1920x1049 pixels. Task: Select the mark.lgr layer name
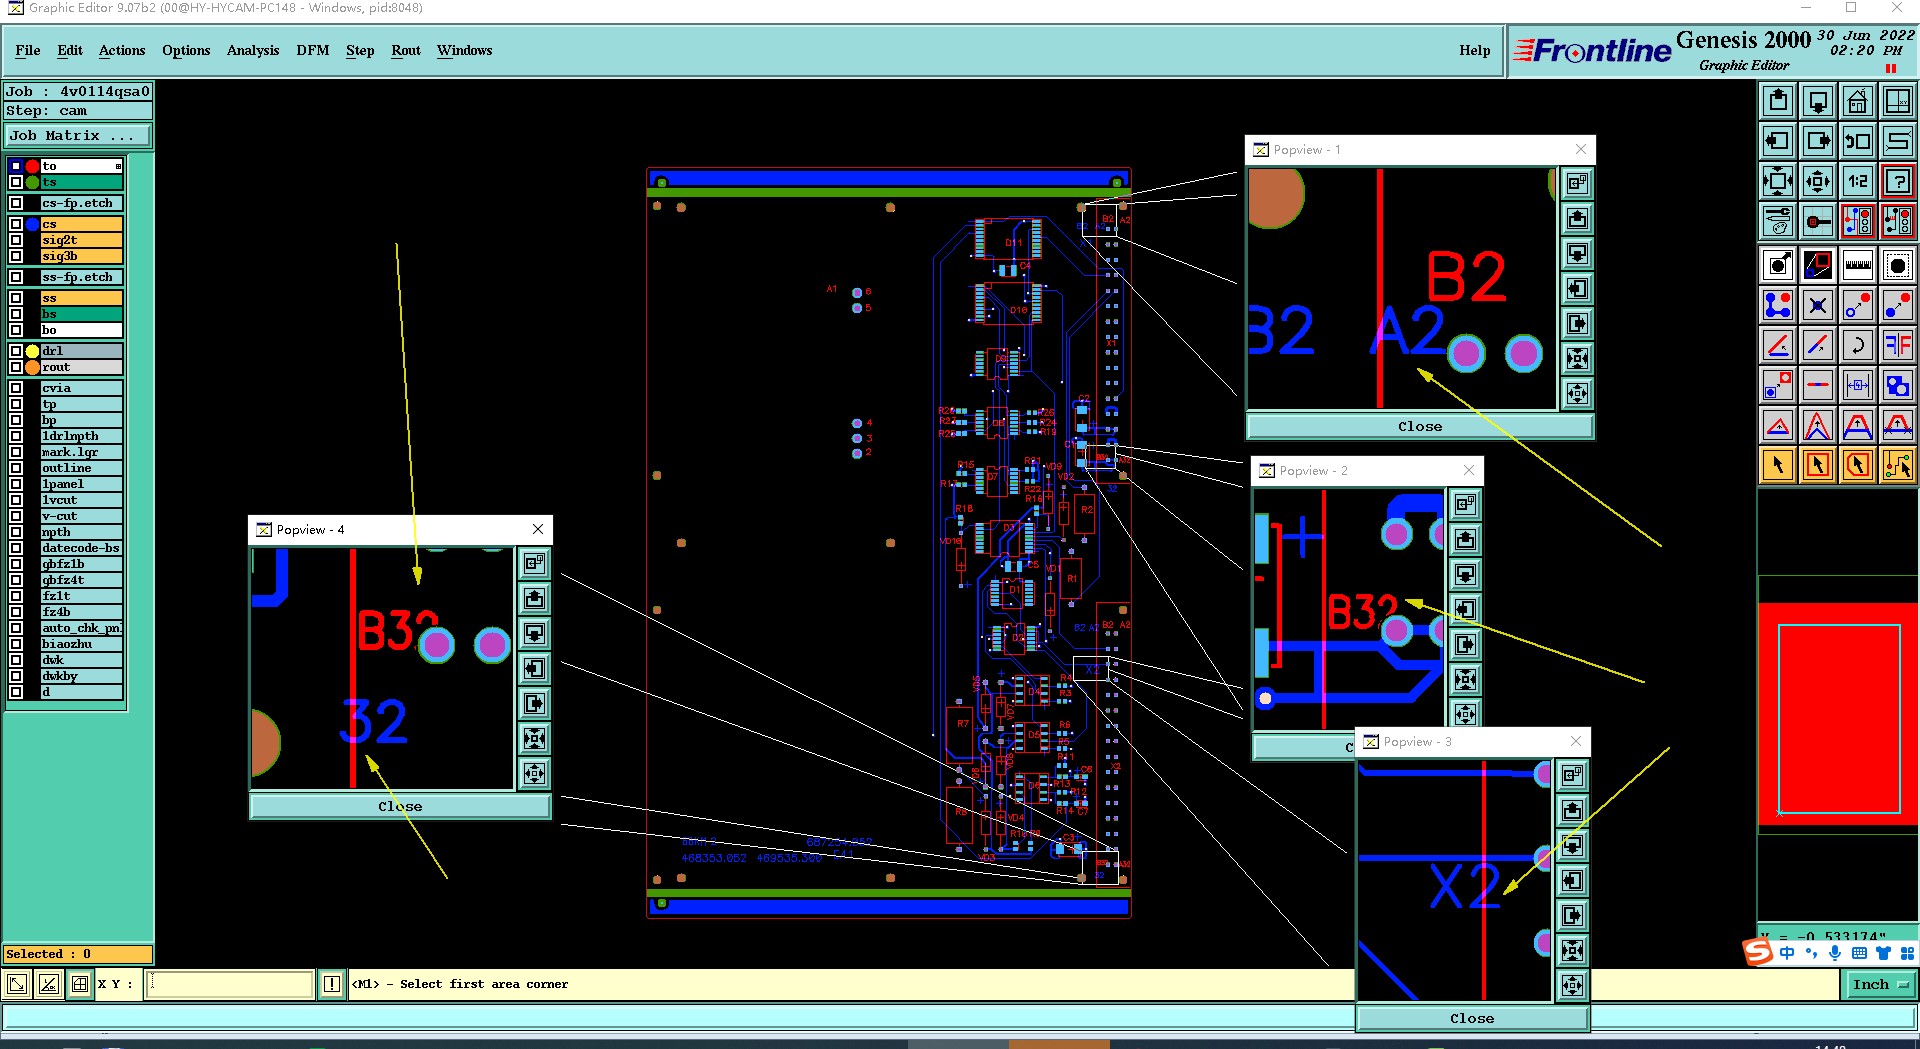pos(81,452)
